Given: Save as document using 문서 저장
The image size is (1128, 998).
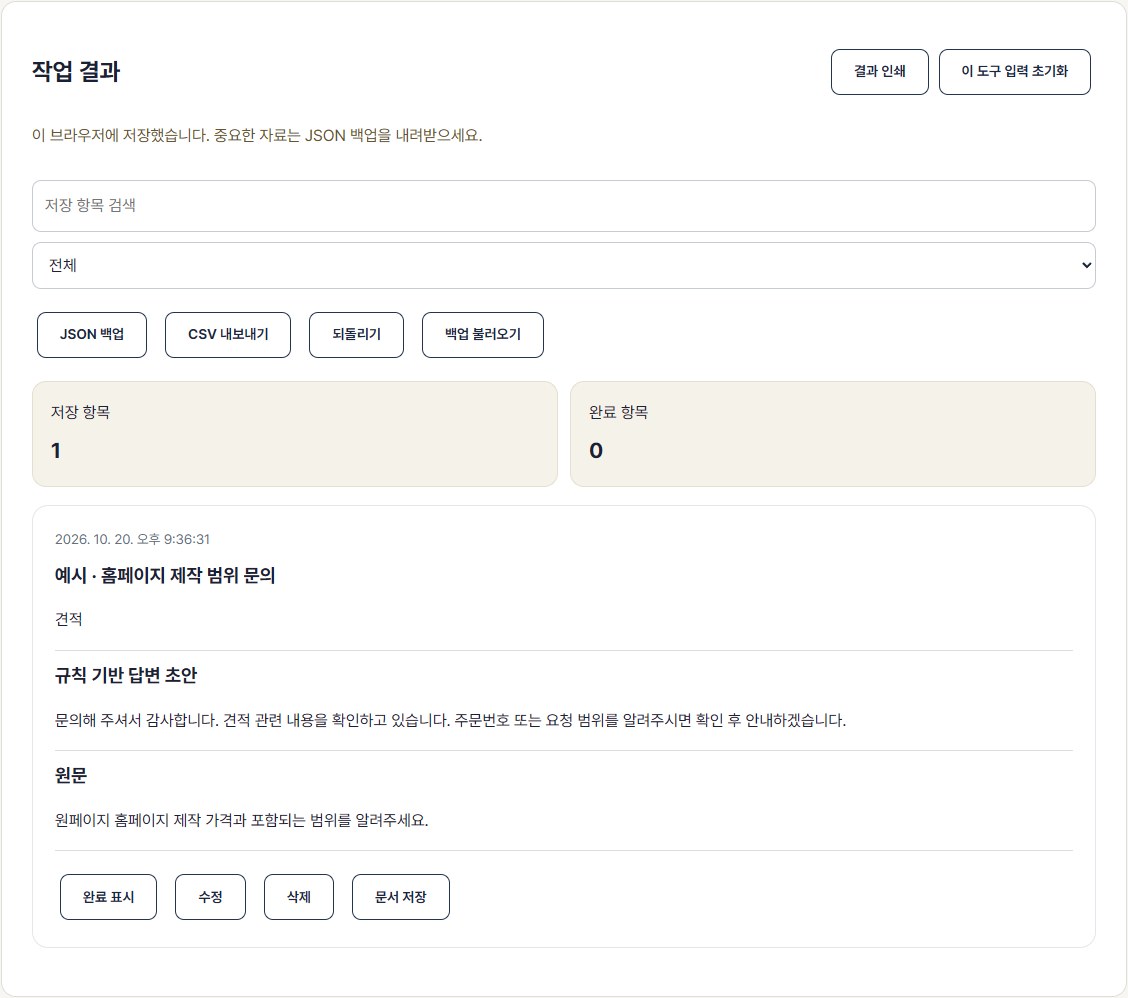Looking at the screenshot, I should tap(401, 897).
